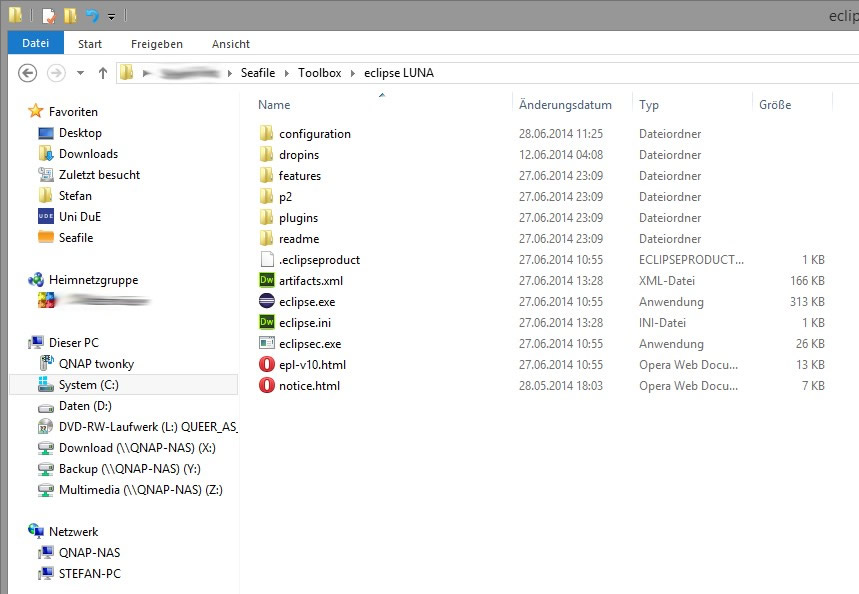This screenshot has width=859, height=594.
Task: Click the INI-Datei type cell
Action: [x=662, y=323]
